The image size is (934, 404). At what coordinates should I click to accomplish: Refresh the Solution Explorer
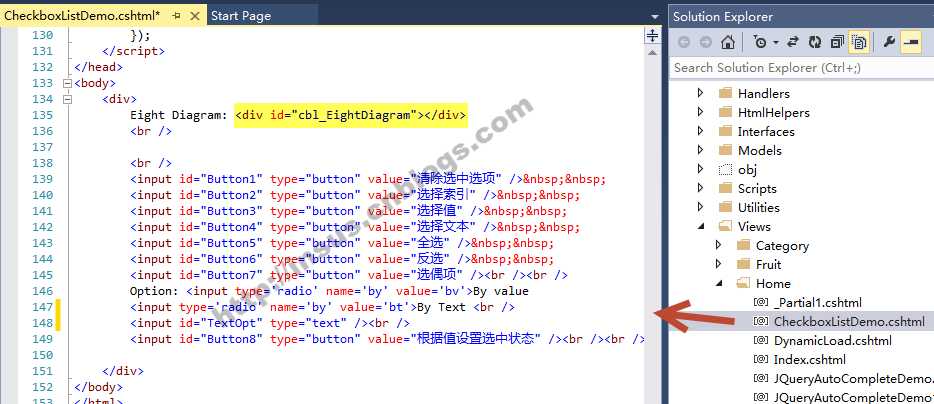point(815,42)
